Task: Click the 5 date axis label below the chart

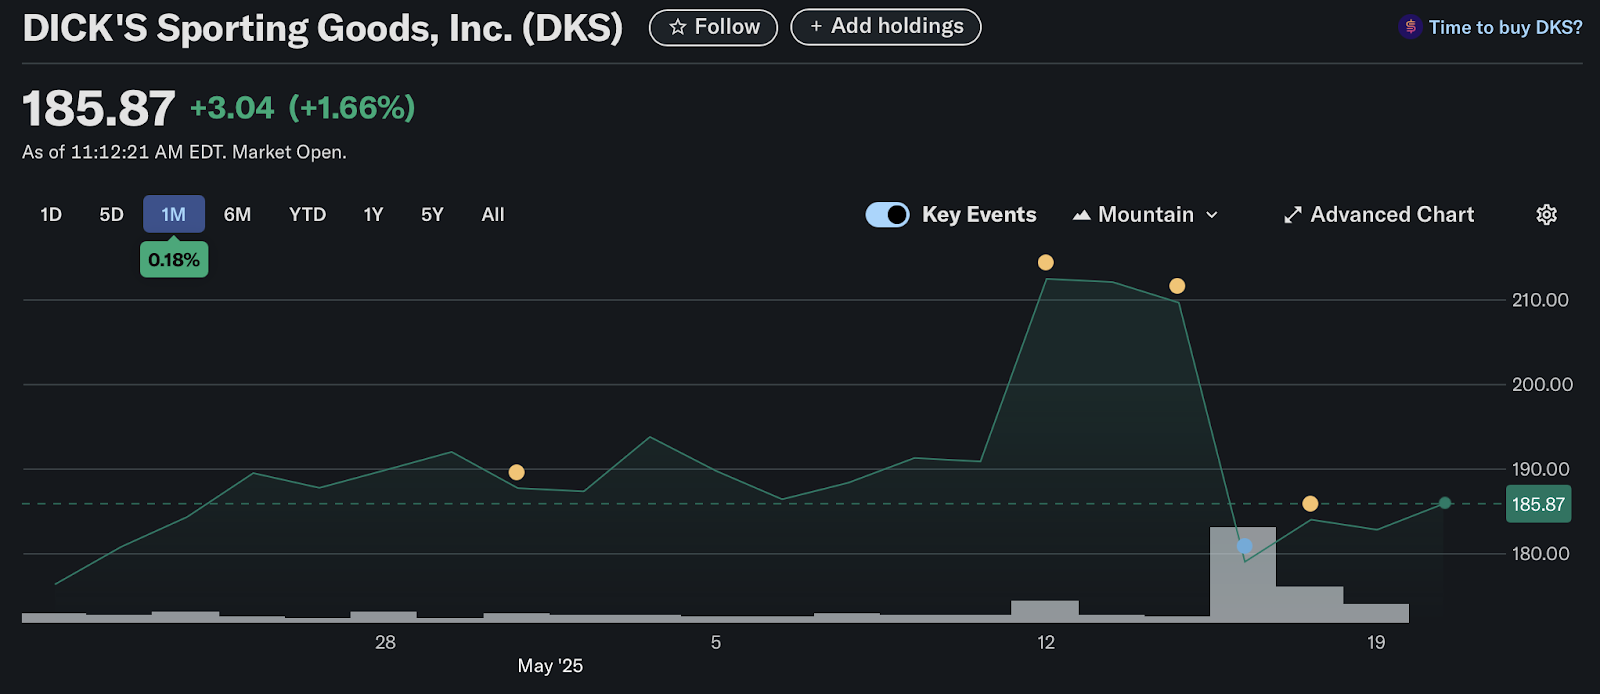Action: (716, 643)
